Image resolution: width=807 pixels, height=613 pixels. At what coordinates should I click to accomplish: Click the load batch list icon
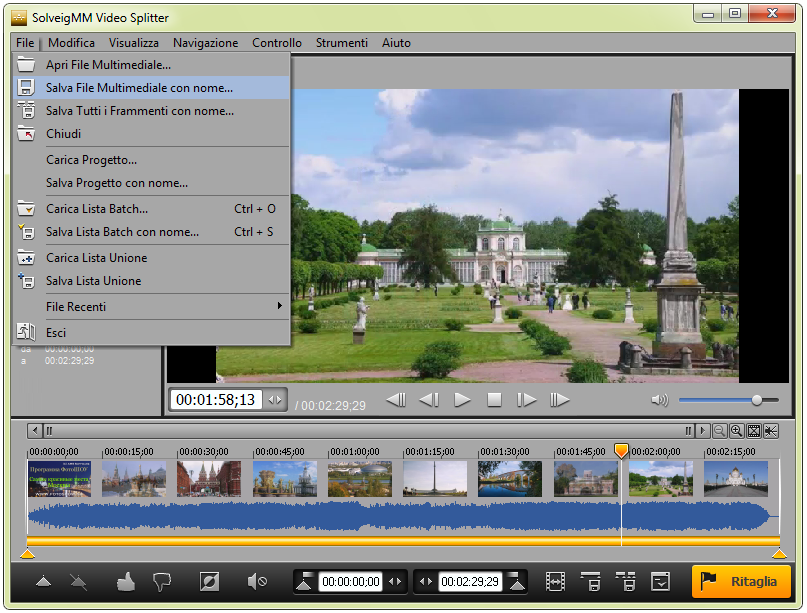tap(26, 208)
